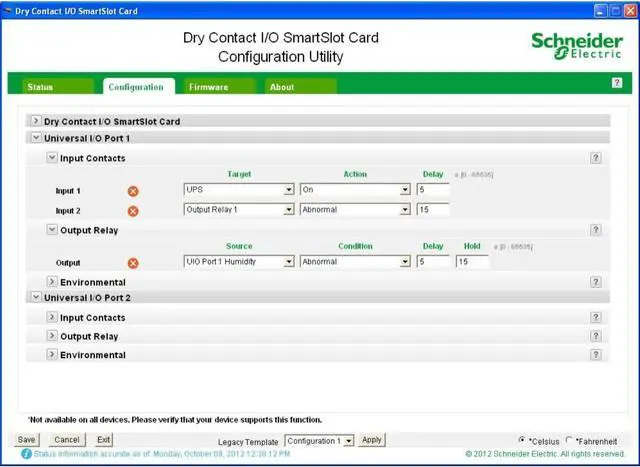Click the Apply button
Screen dimensions: 640x467
pyautogui.click(x=372, y=440)
